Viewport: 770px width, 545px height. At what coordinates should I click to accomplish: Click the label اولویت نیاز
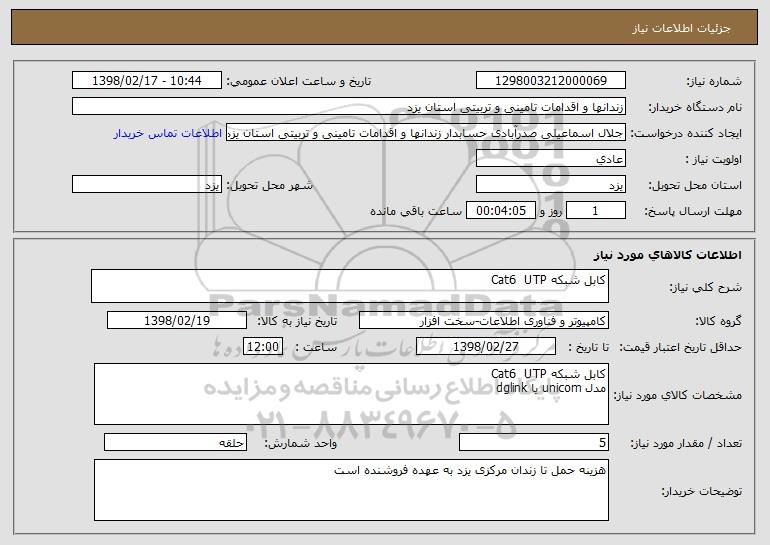[x=714, y=159]
